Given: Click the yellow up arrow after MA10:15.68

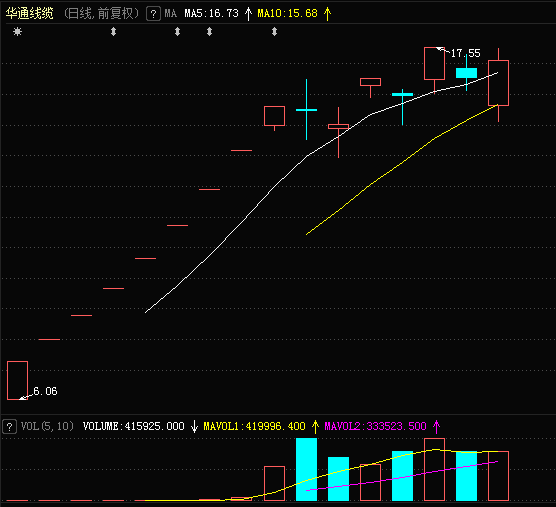Looking at the screenshot, I should tap(327, 14).
